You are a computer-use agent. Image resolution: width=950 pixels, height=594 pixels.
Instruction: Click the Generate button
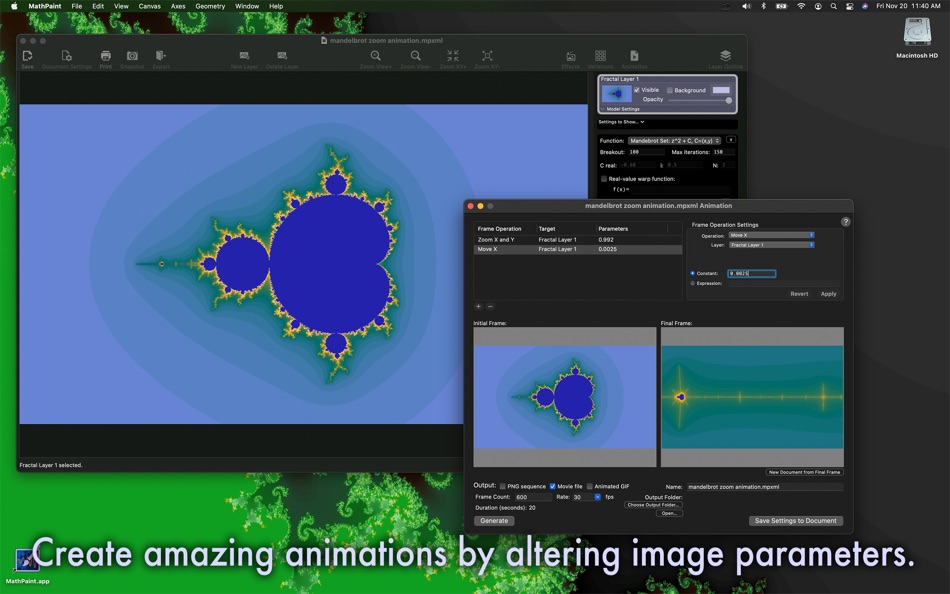[x=494, y=521]
